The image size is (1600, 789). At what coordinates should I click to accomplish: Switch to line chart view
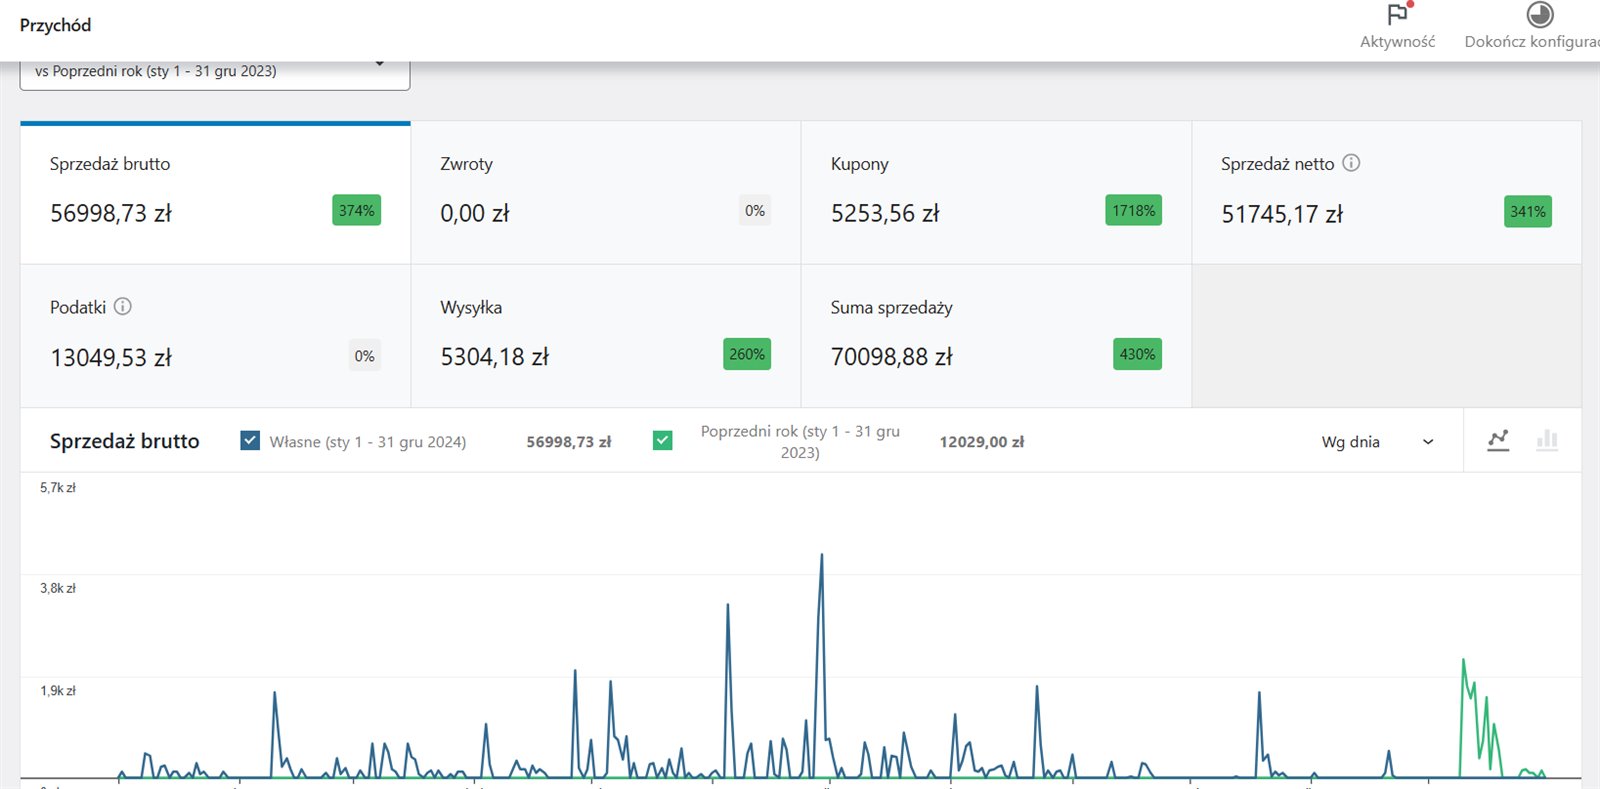1498,440
